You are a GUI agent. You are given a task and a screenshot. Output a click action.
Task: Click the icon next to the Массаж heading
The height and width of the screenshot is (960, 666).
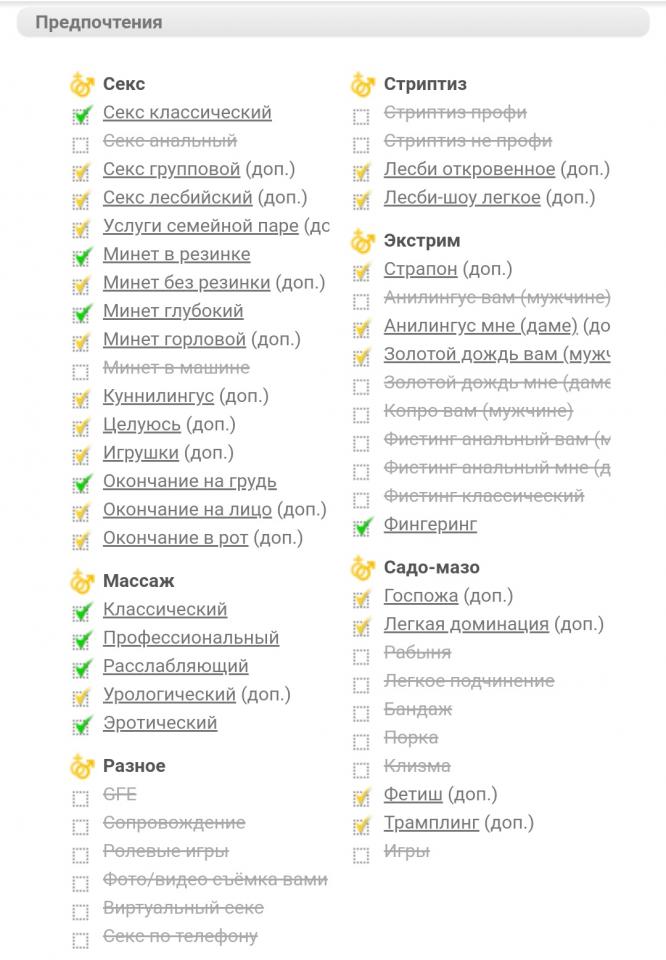[x=81, y=581]
